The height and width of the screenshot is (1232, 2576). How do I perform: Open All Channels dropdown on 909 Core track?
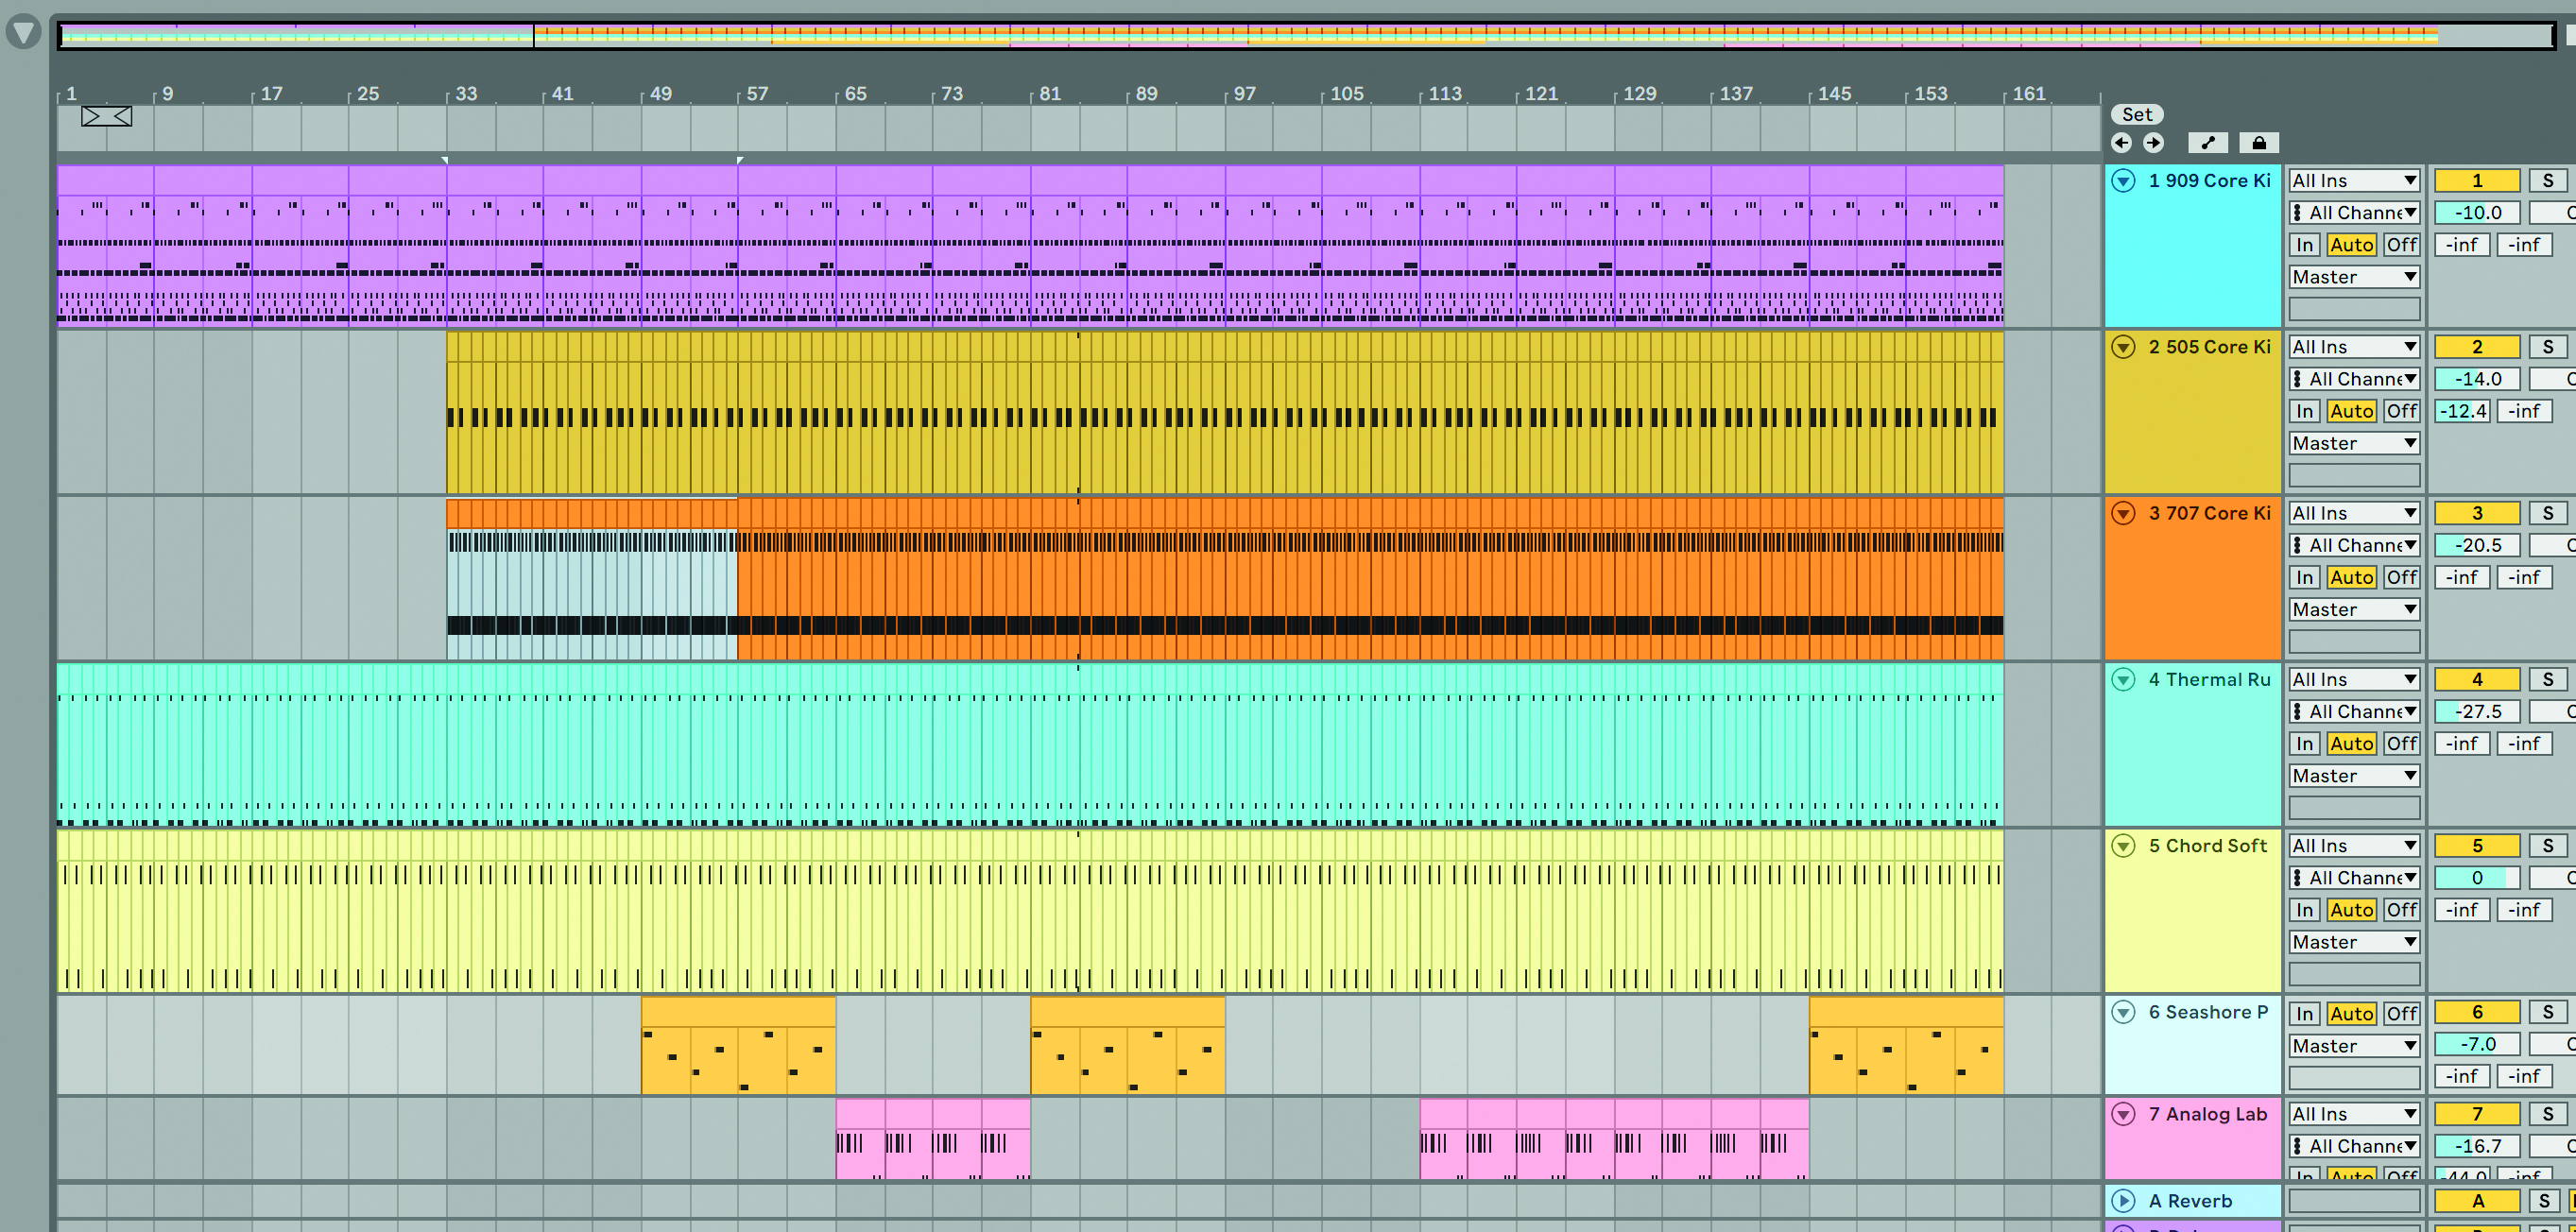click(x=2354, y=213)
